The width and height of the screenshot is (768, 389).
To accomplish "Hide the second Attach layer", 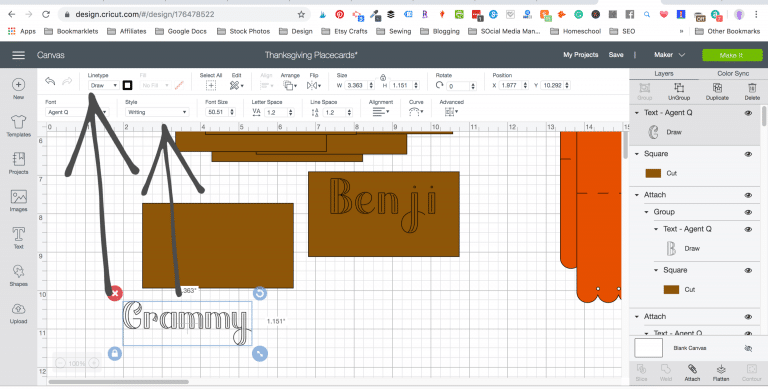I will [748, 316].
